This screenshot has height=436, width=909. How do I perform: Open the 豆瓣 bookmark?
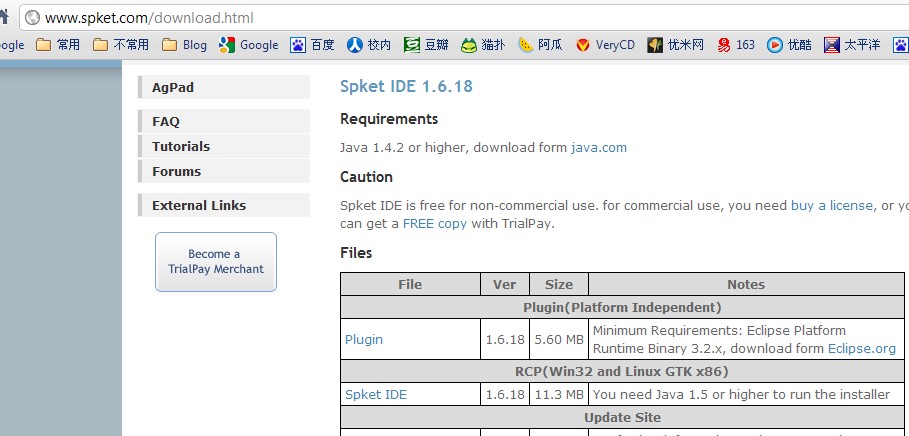pos(426,45)
